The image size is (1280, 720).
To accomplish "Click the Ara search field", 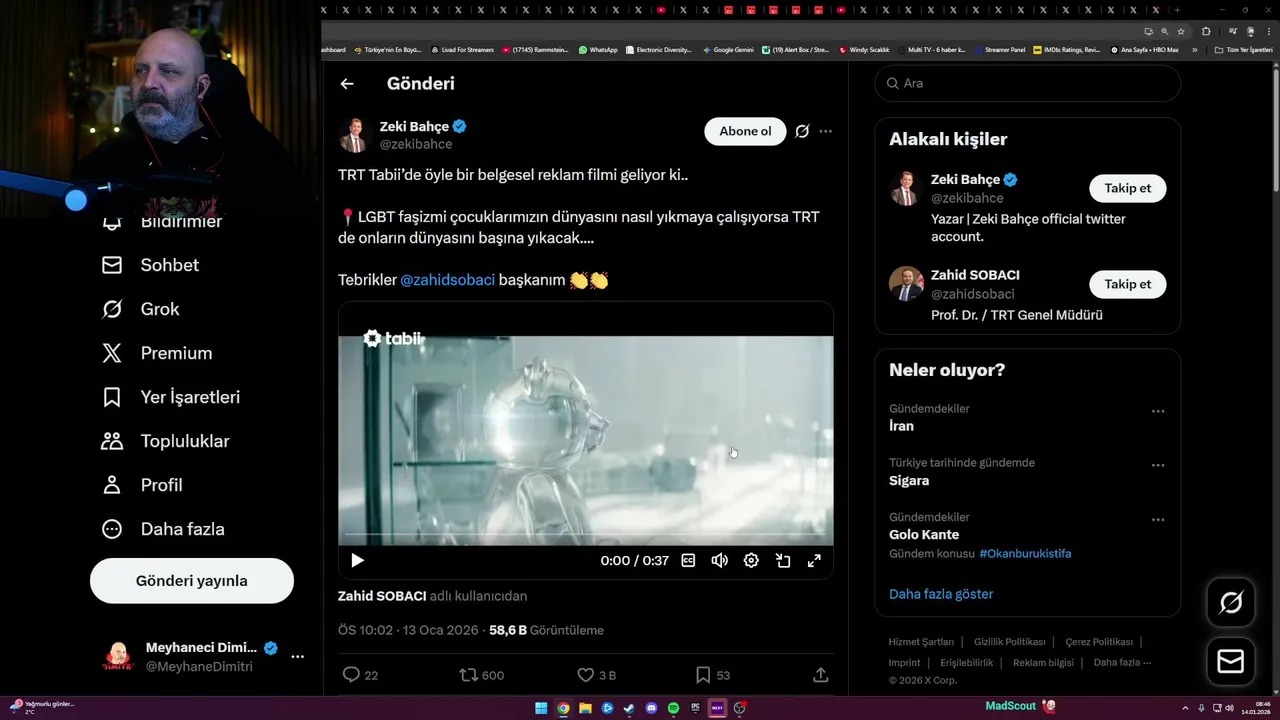I will point(1028,83).
